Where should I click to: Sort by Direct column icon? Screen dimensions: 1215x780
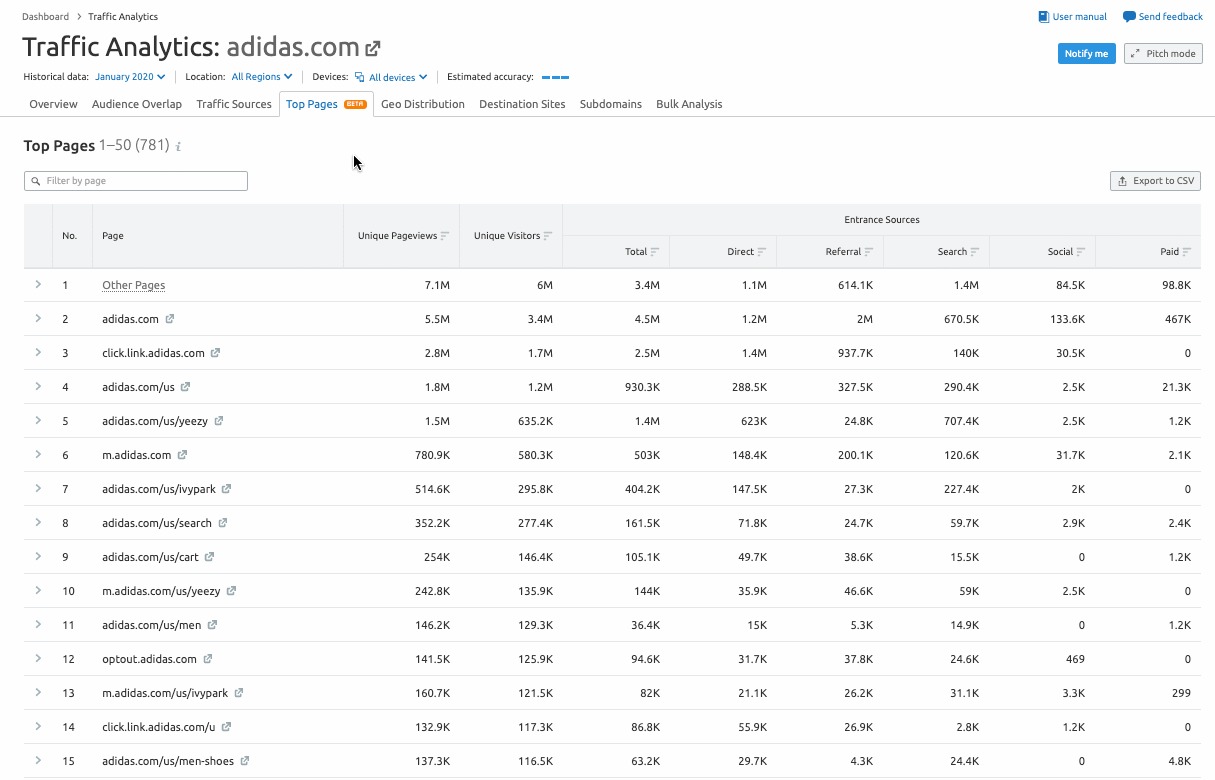[x=762, y=252]
